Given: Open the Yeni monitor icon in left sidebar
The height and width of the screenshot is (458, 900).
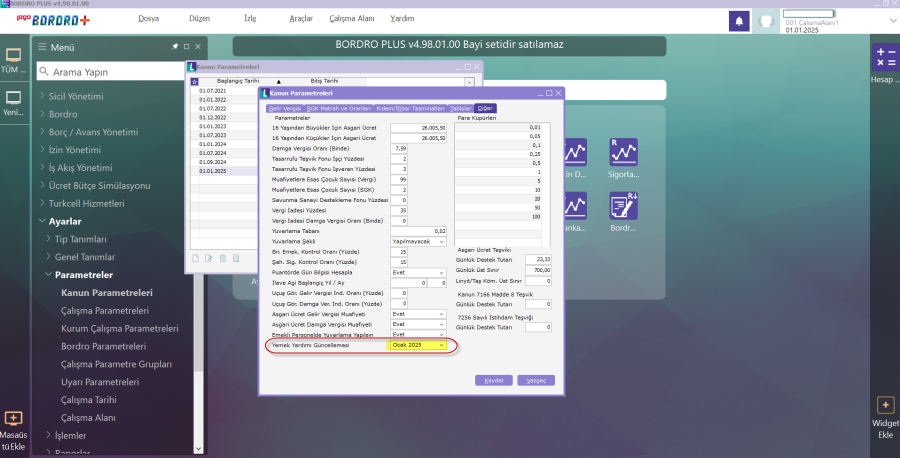Looking at the screenshot, I should [13, 98].
